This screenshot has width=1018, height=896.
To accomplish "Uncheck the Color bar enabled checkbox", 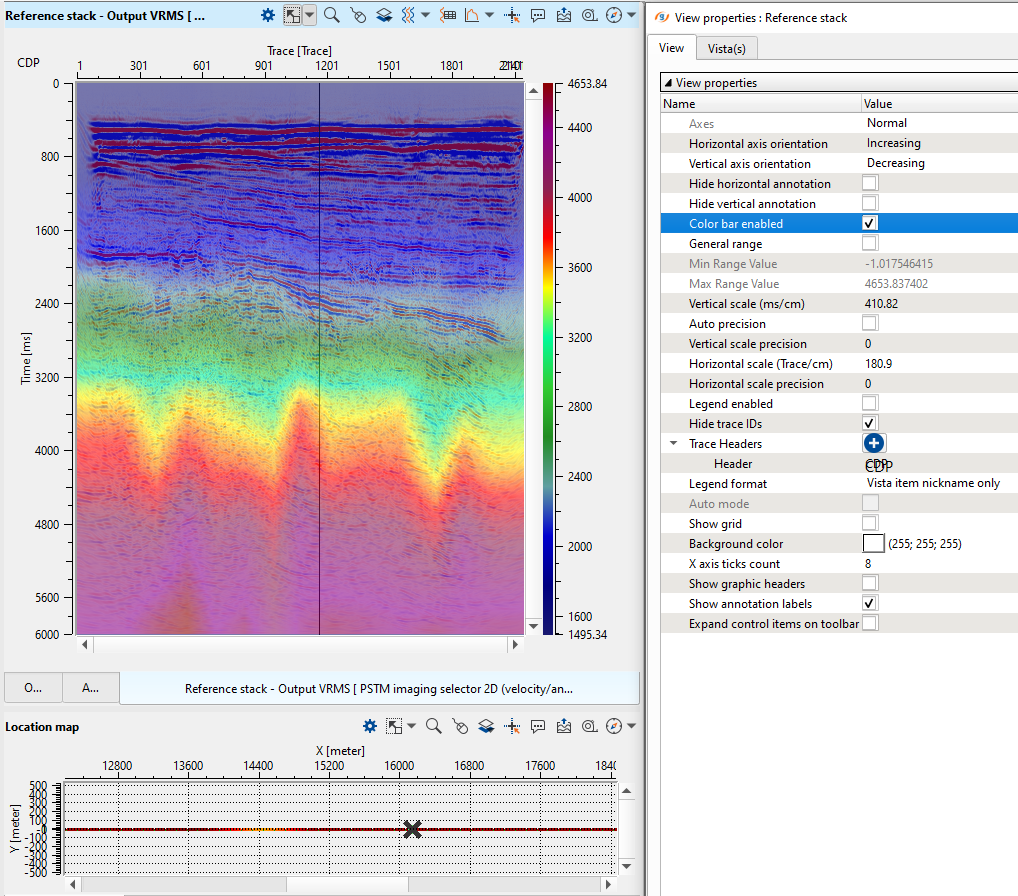I will 870,224.
